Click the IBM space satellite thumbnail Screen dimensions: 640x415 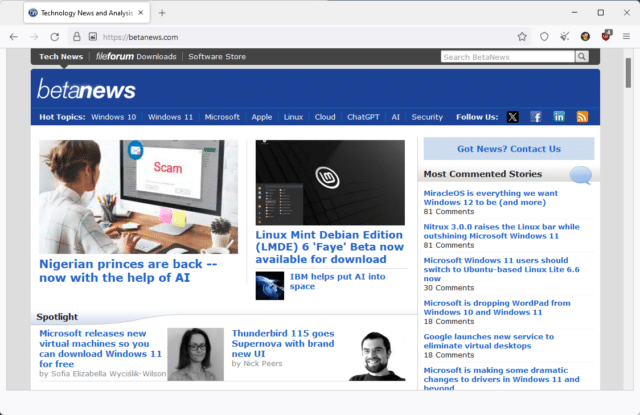(x=270, y=286)
